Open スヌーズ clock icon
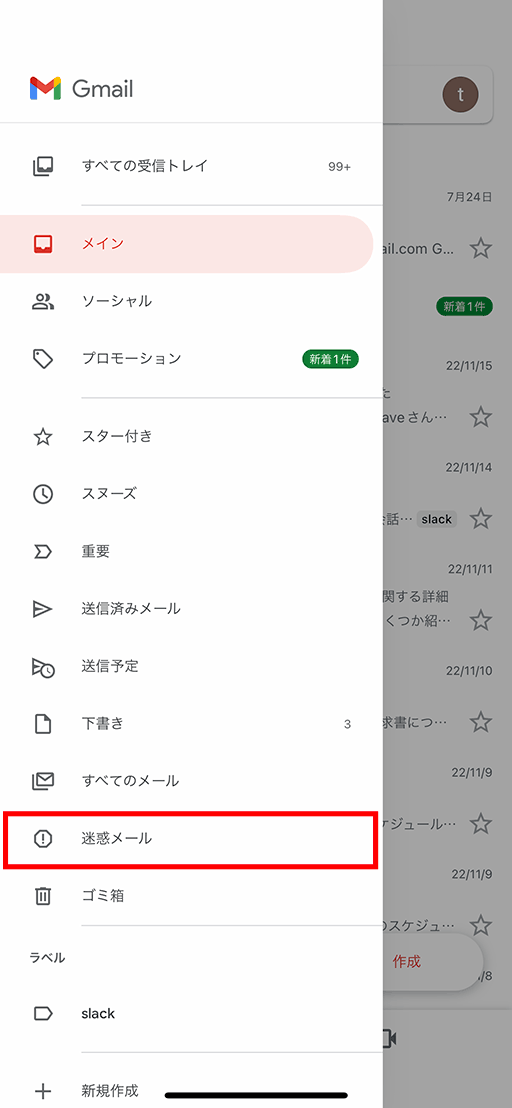Image resolution: width=512 pixels, height=1108 pixels. click(x=43, y=494)
